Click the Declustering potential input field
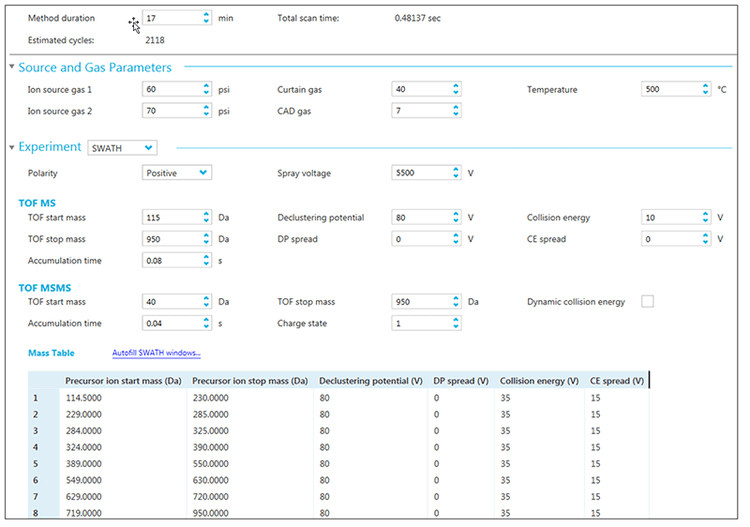Viewport: 750px width, 527px height. click(420, 217)
